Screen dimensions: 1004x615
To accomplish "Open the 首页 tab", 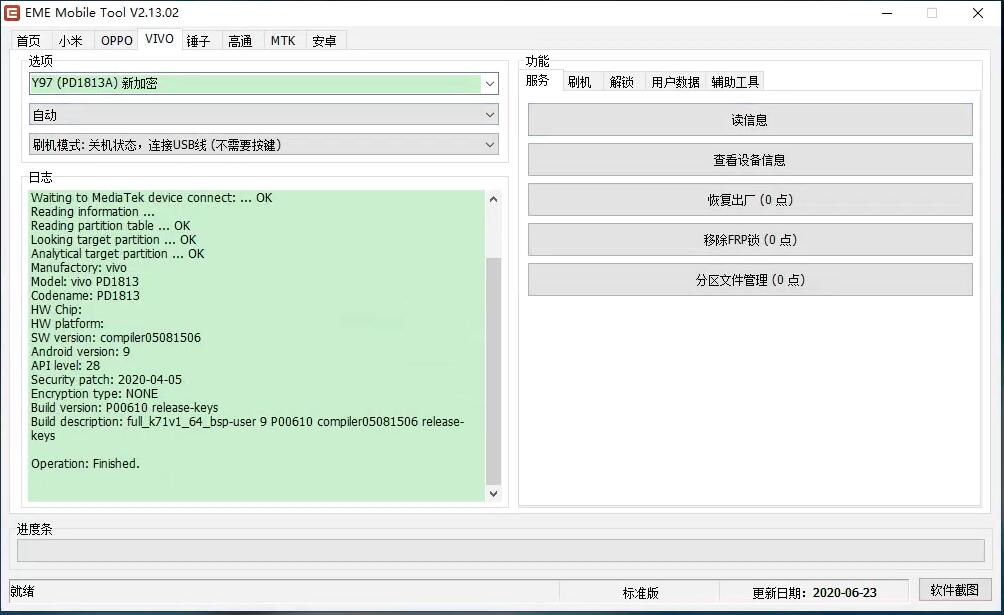I will click(29, 41).
